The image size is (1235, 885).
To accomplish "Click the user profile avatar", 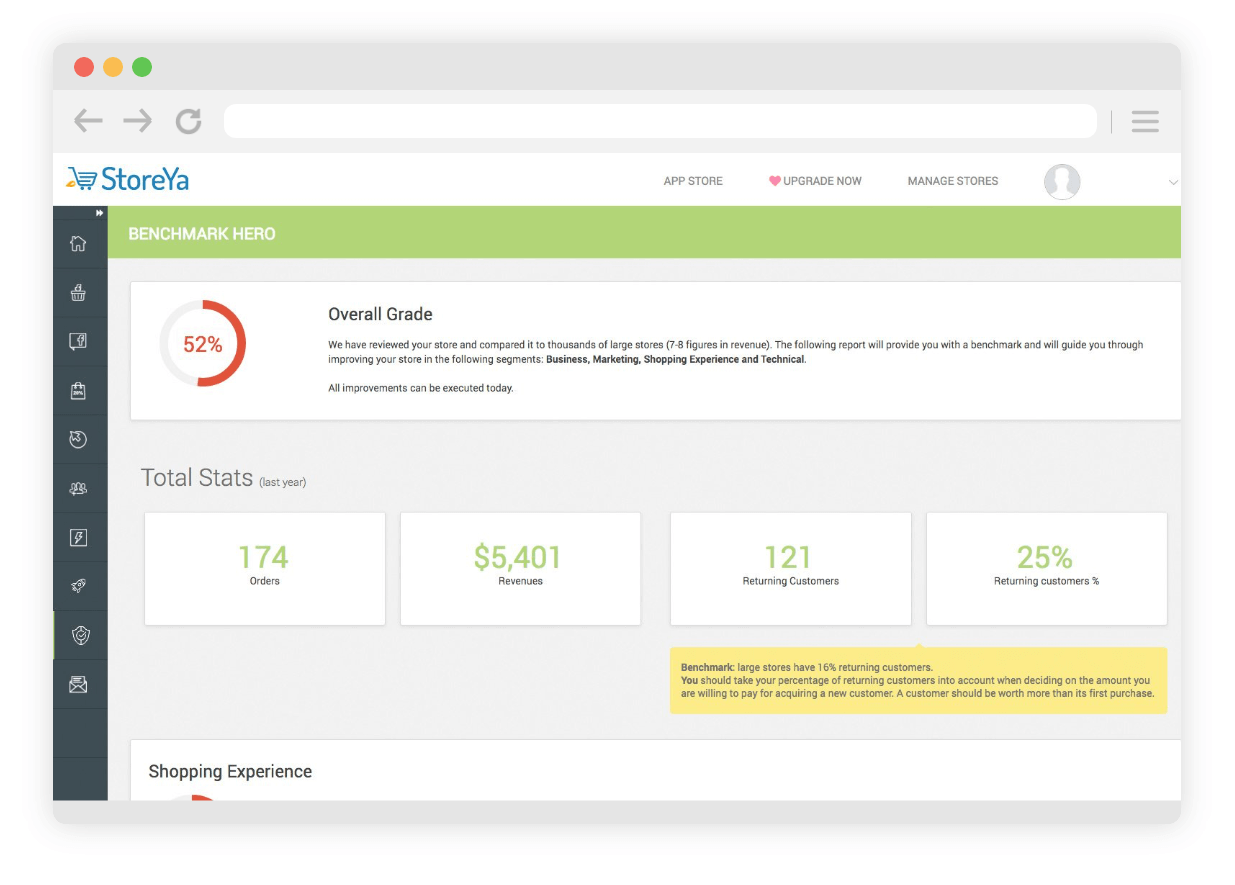I will [1062, 182].
